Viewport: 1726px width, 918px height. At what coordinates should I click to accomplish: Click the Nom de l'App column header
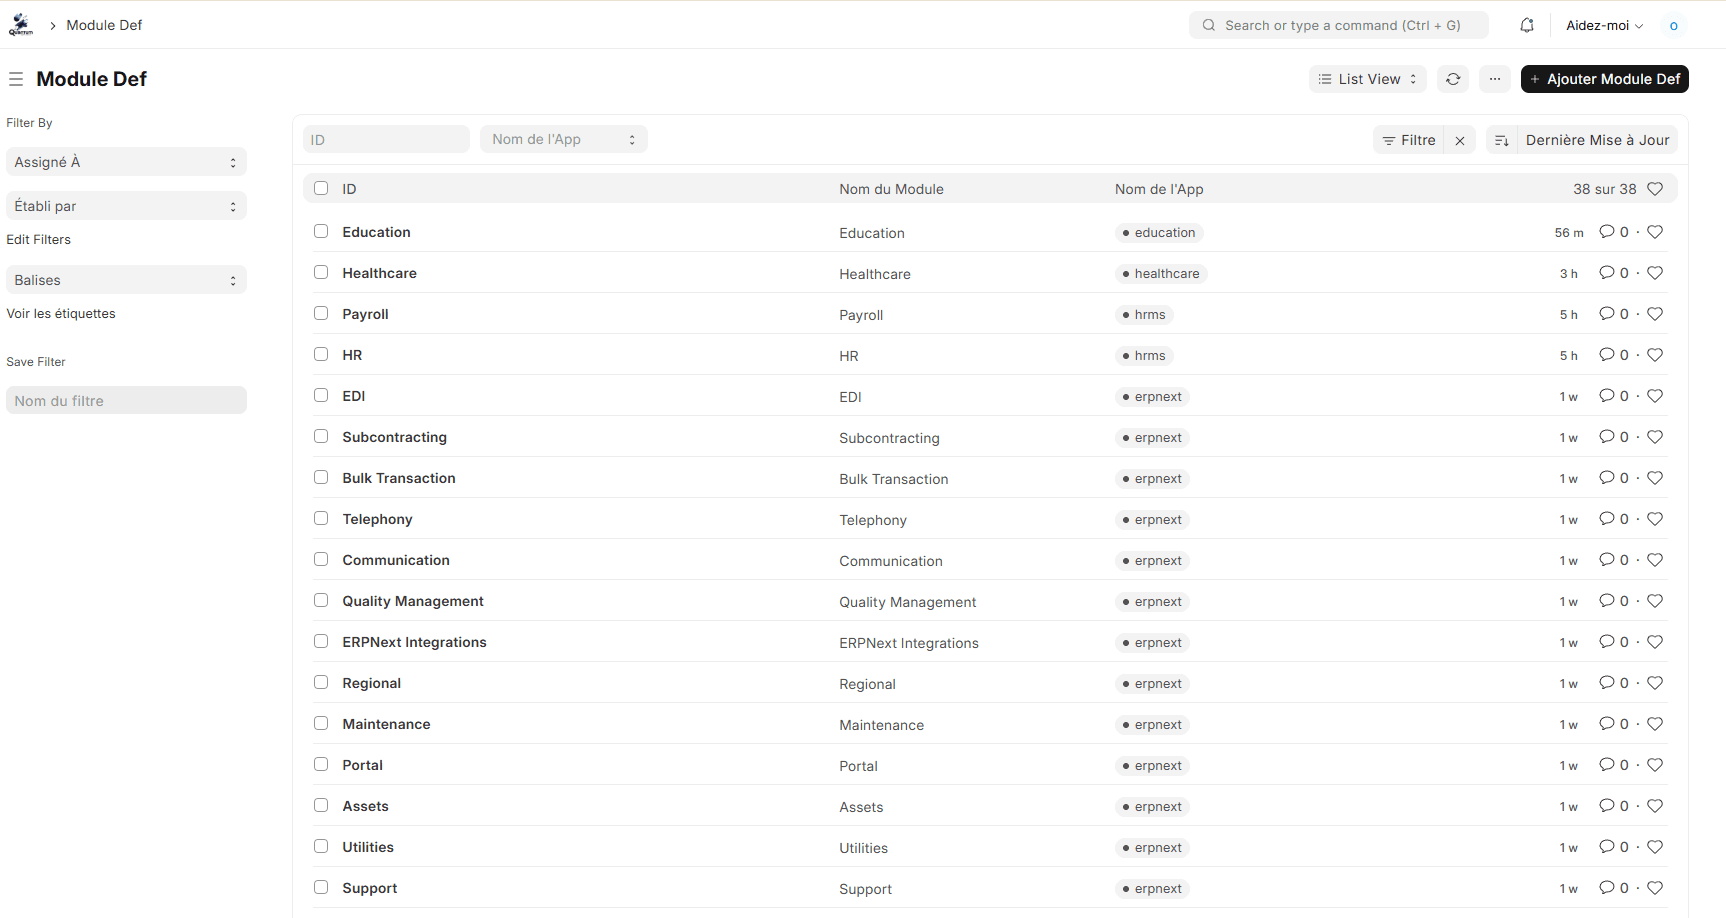point(1159,189)
